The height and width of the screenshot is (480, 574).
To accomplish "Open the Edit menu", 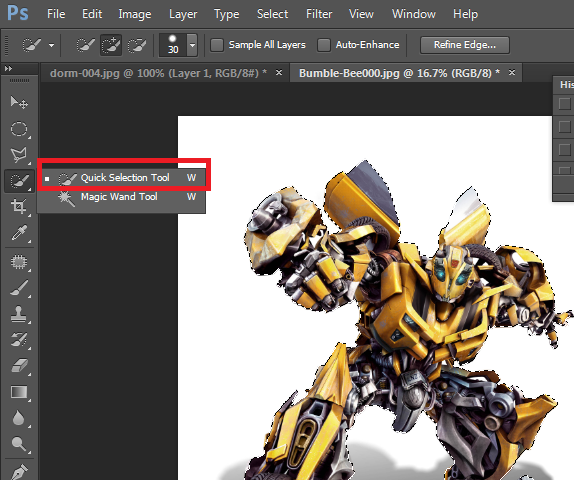I will point(92,14).
